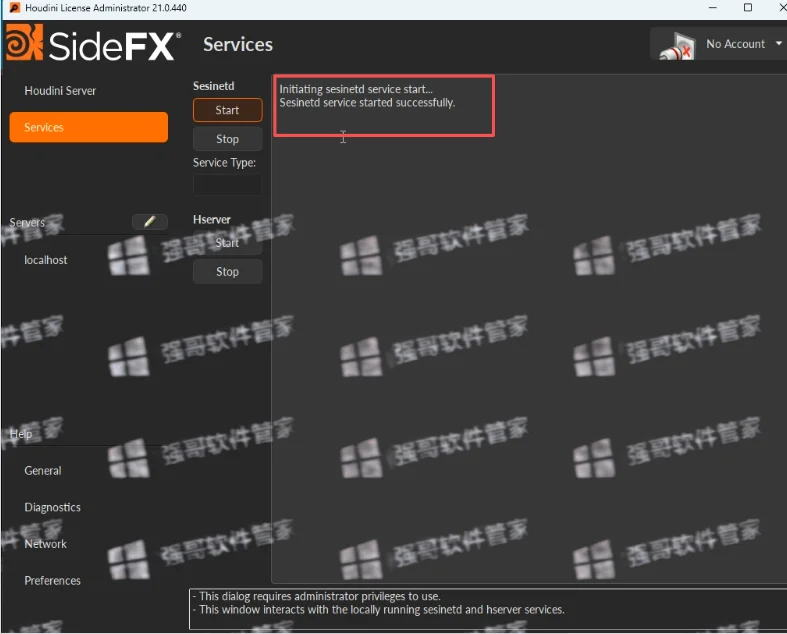Click the Services page heading
This screenshot has width=787, height=634.
click(238, 45)
